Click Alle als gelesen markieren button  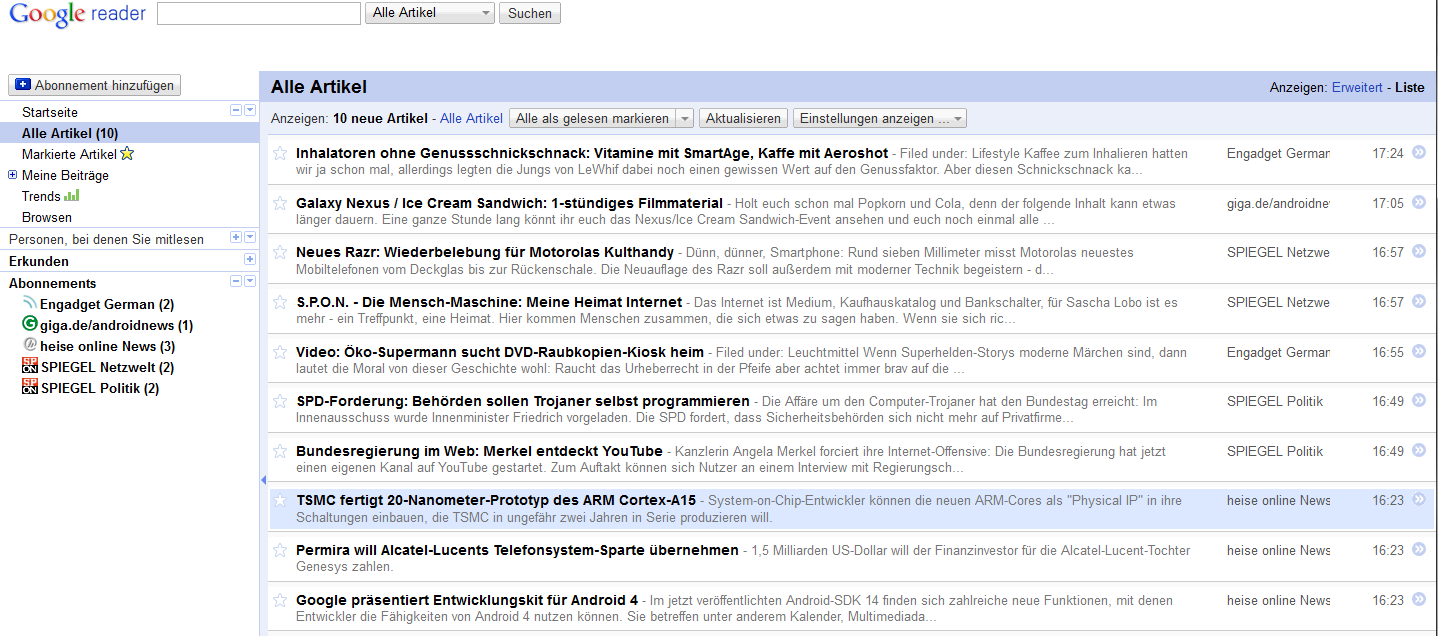(x=593, y=118)
